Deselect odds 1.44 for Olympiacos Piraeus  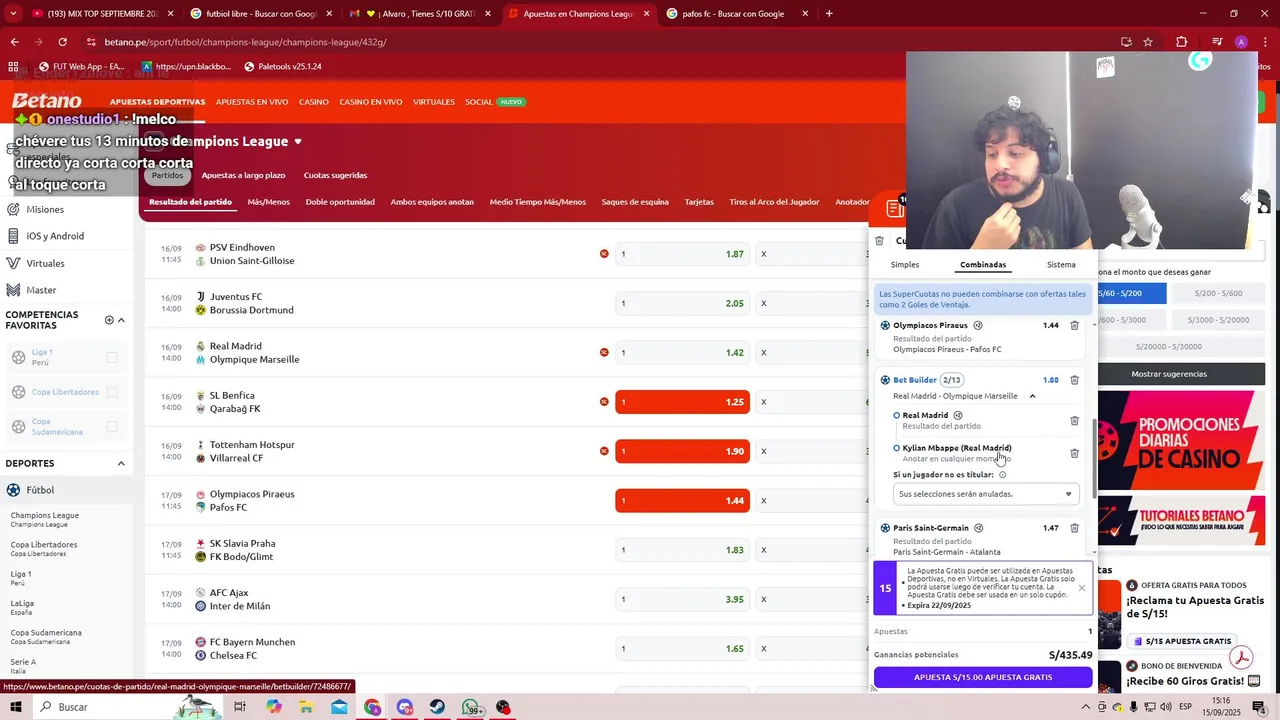(x=682, y=500)
